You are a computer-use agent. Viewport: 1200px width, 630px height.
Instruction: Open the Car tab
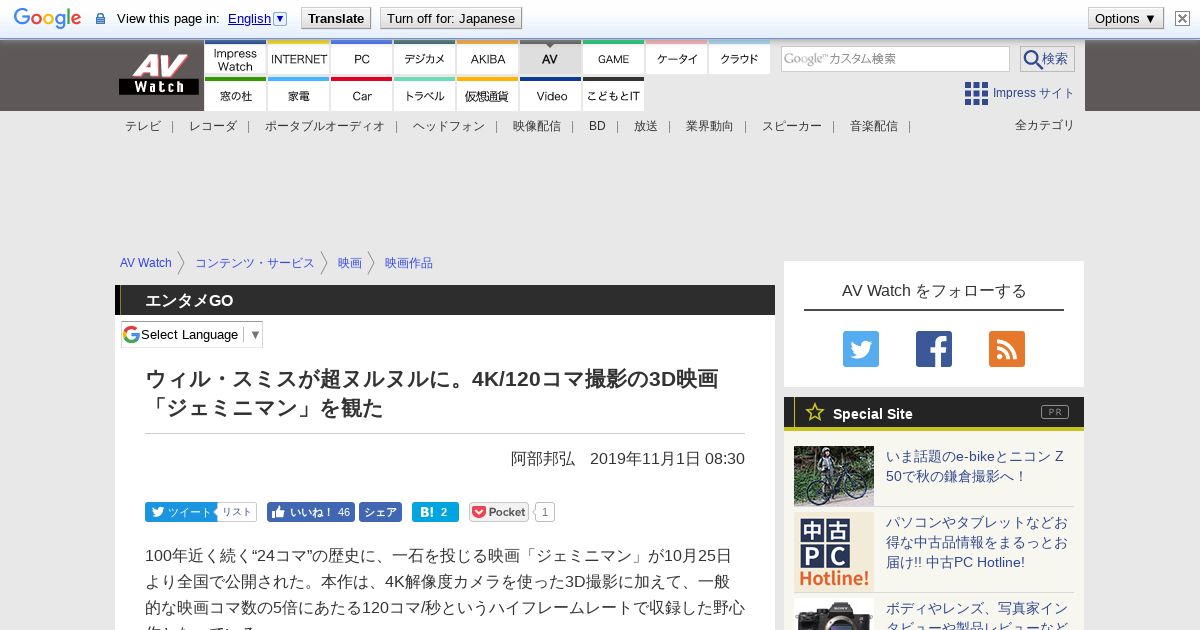[362, 95]
